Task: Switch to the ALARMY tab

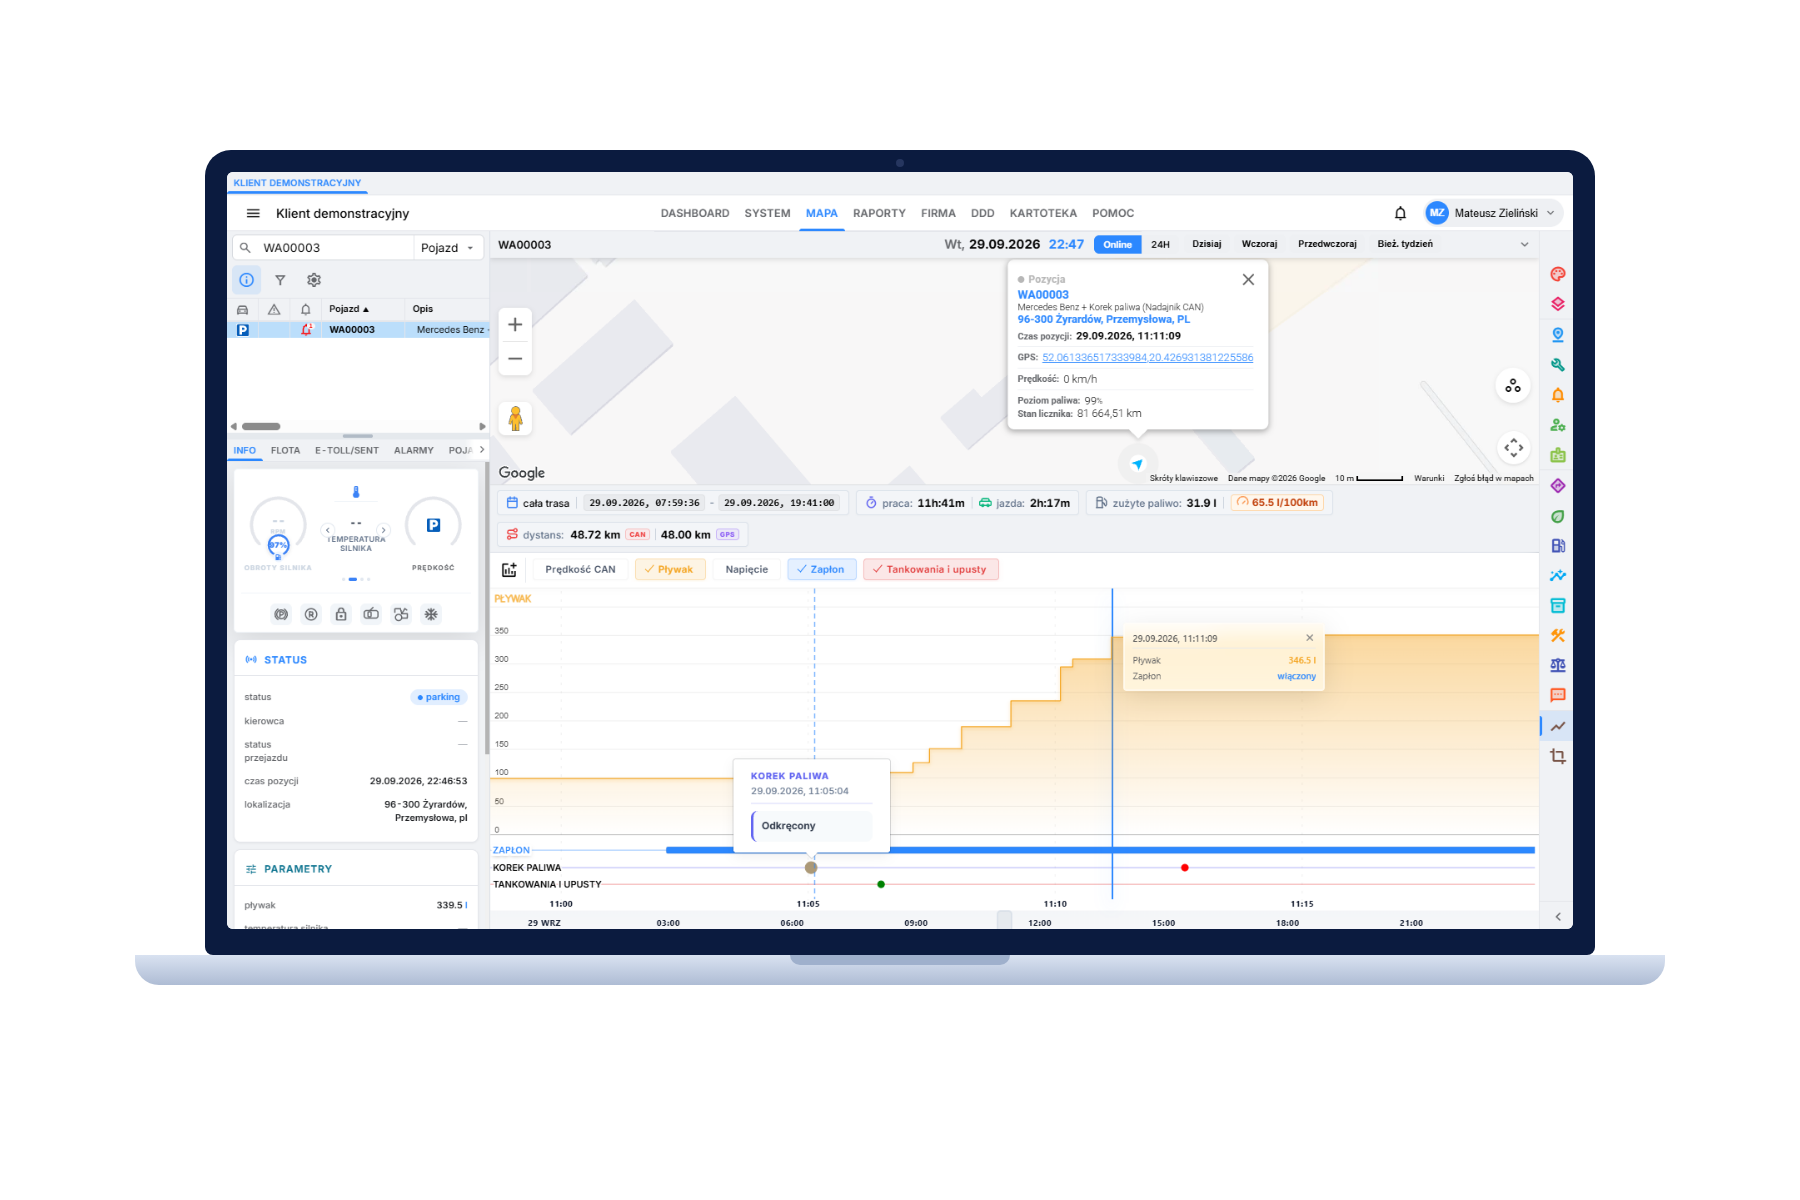Action: [x=414, y=451]
